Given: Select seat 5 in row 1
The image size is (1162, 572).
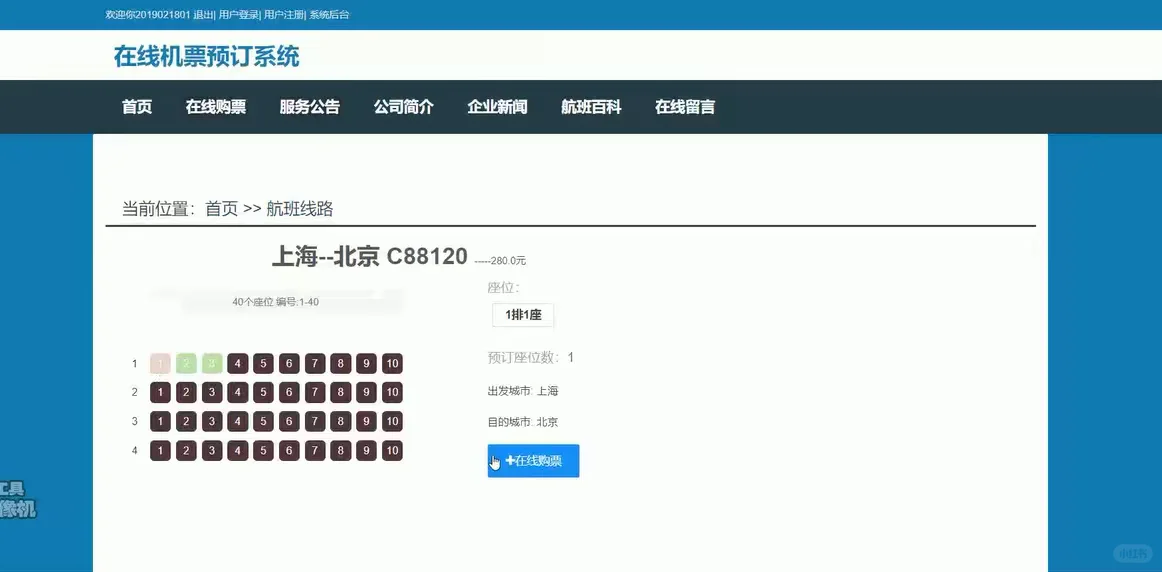Looking at the screenshot, I should [x=263, y=364].
